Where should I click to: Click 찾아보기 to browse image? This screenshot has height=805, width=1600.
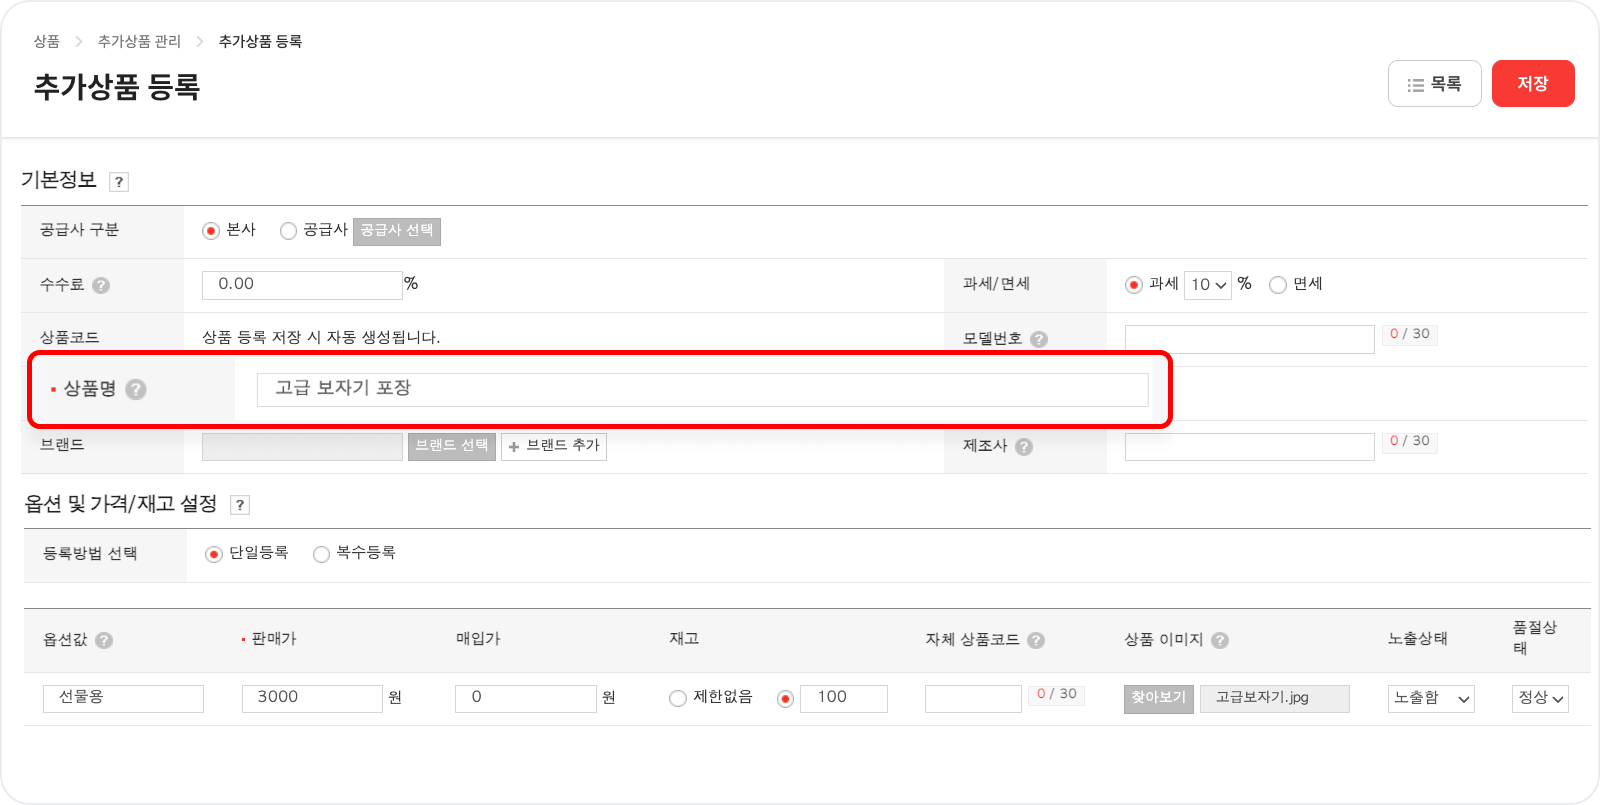[x=1159, y=698]
